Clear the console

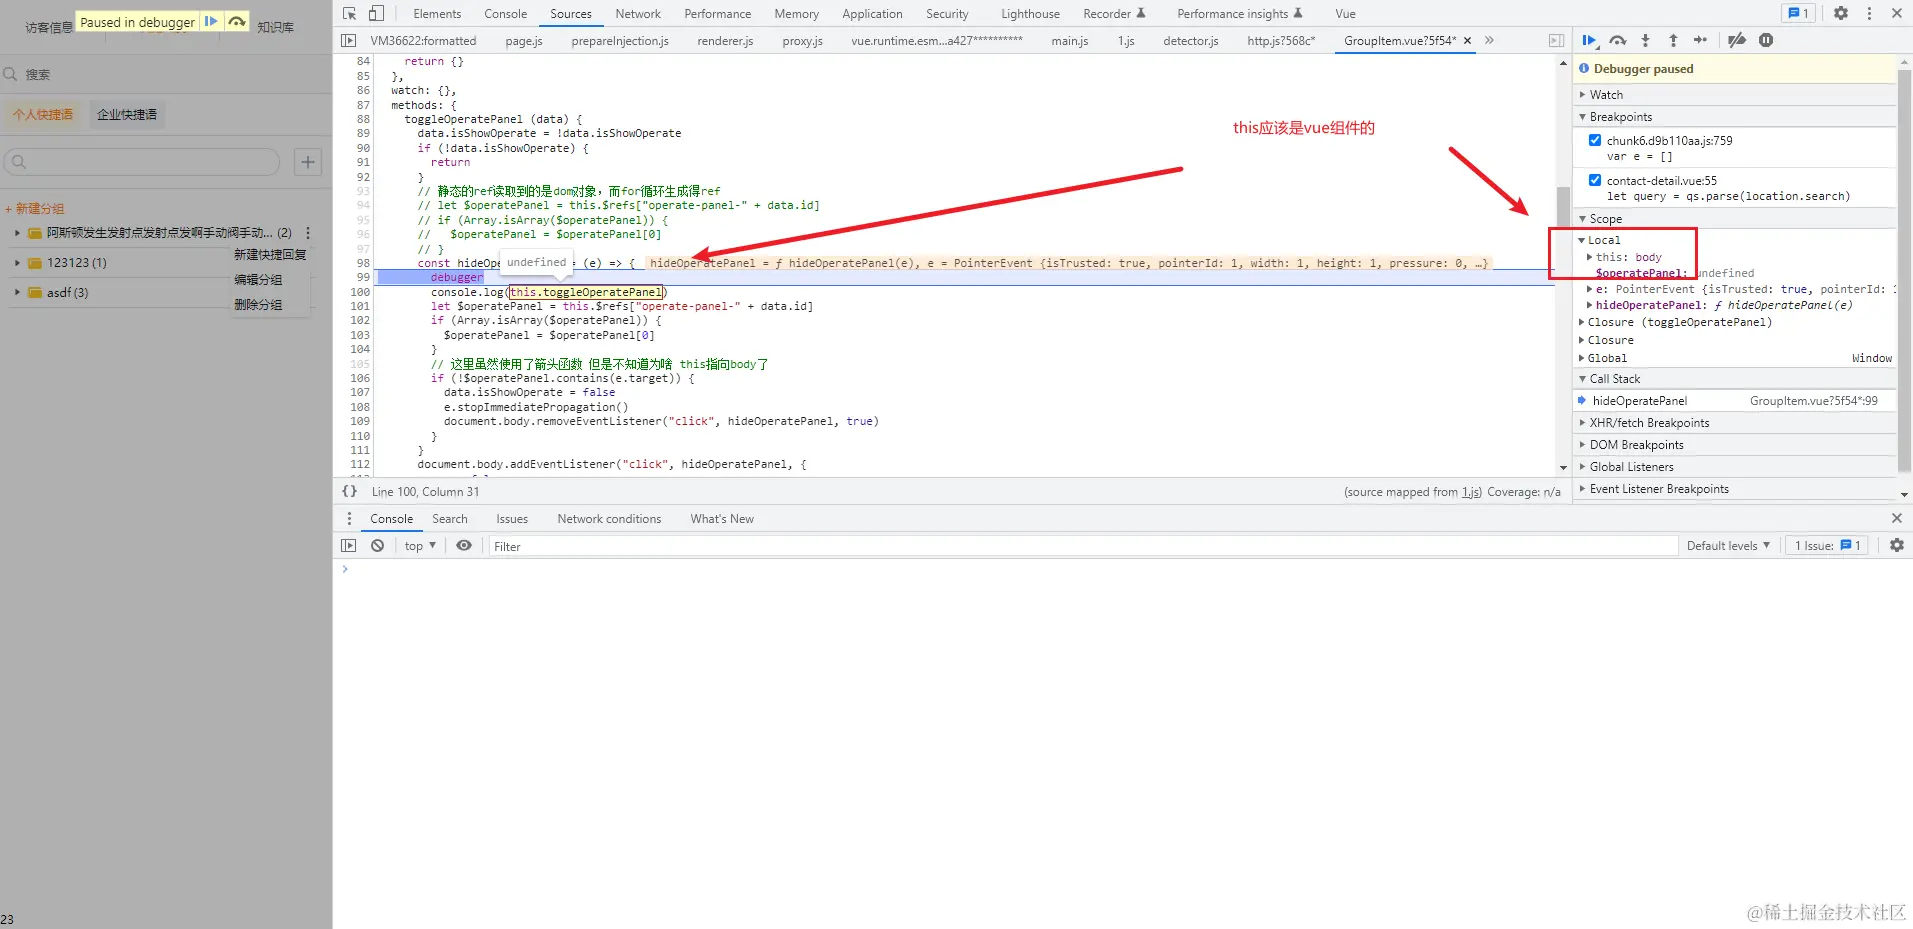coord(377,546)
